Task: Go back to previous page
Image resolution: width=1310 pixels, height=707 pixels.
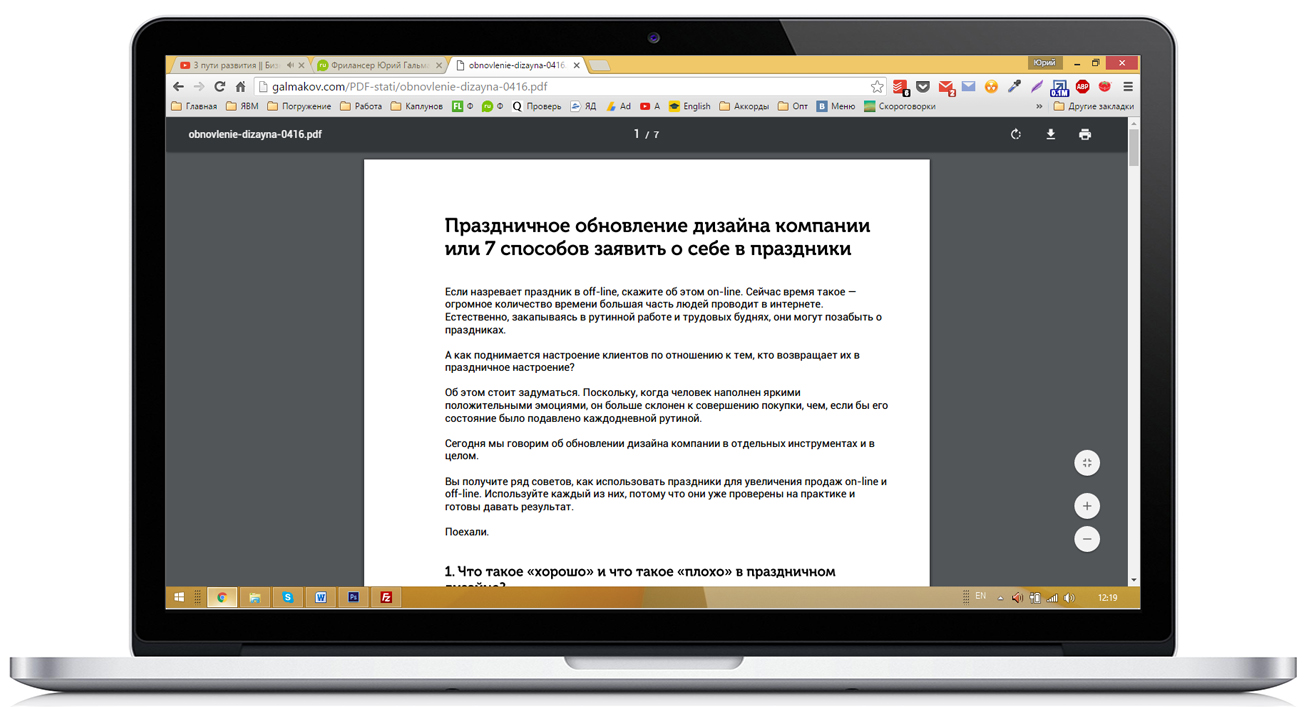Action: (x=179, y=87)
